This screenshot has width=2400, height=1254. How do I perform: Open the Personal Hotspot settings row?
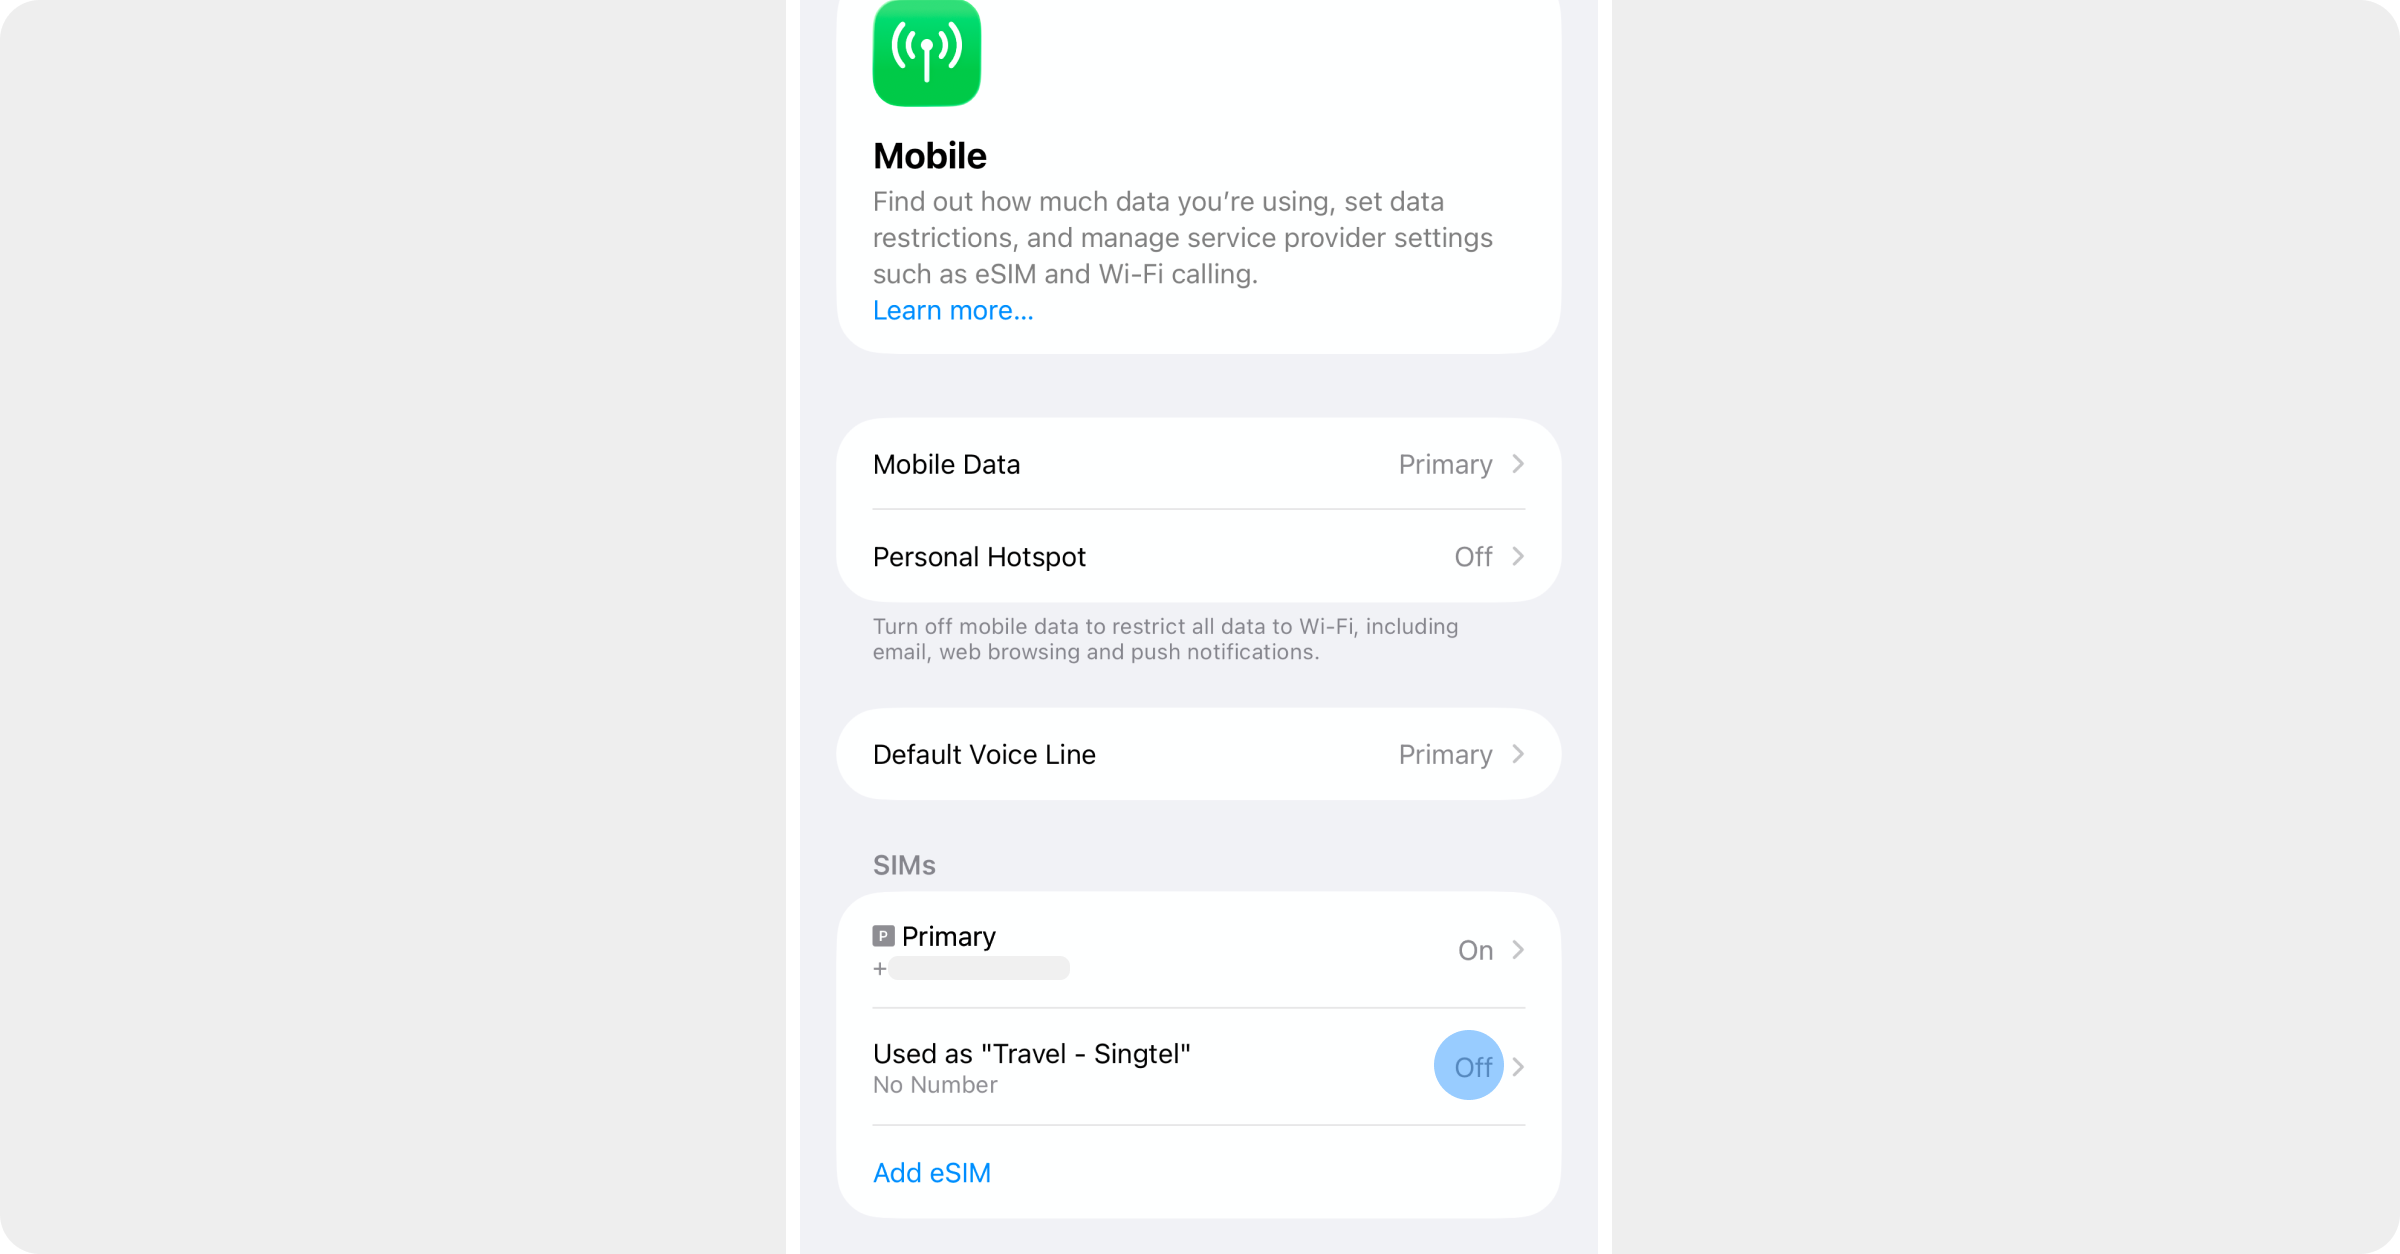tap(1198, 556)
